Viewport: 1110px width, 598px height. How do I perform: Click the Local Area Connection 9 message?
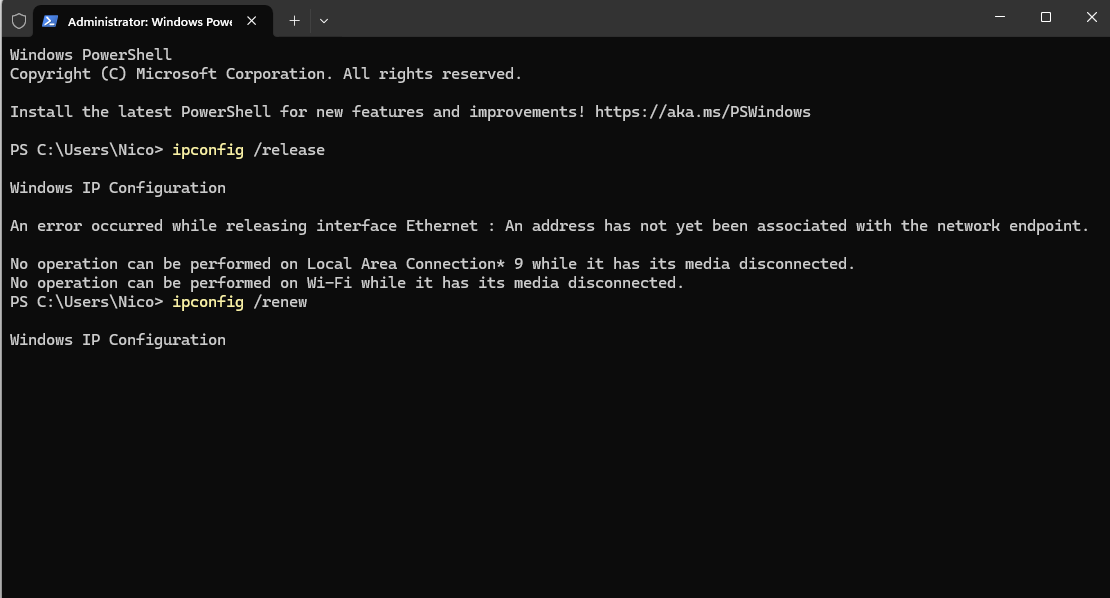pyautogui.click(x=430, y=263)
